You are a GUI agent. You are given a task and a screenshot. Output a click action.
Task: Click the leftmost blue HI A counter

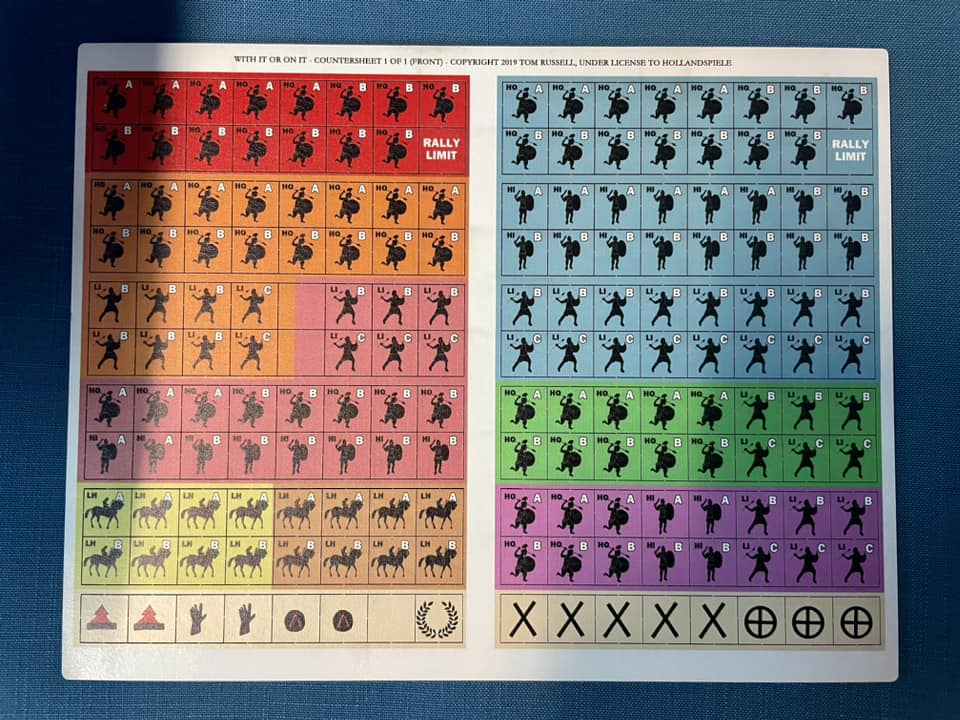click(x=525, y=205)
